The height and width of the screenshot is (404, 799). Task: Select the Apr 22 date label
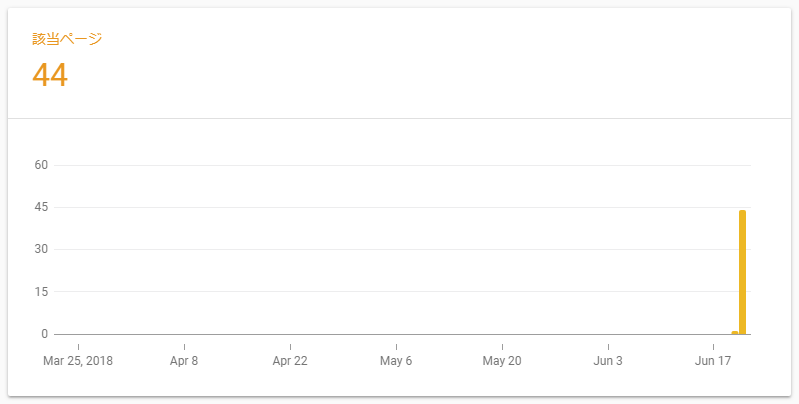(290, 361)
